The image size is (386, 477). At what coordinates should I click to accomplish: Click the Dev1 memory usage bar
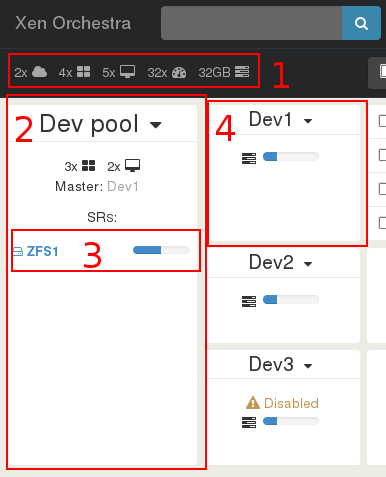pos(291,156)
